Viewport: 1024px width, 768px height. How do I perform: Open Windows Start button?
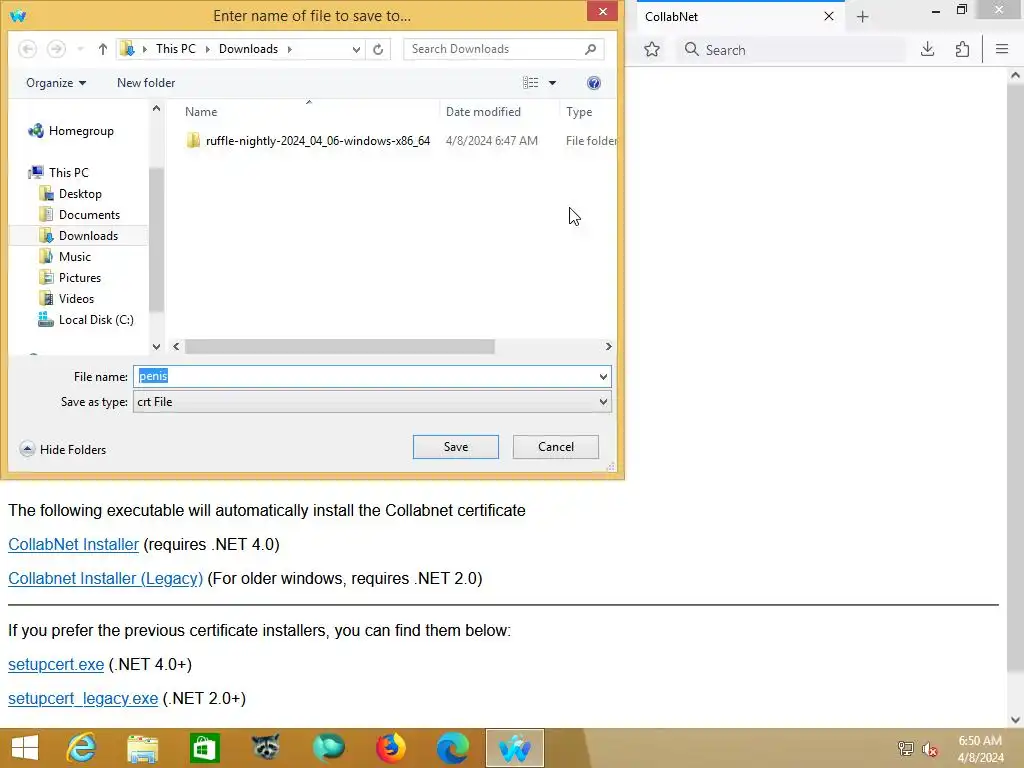pos(25,748)
